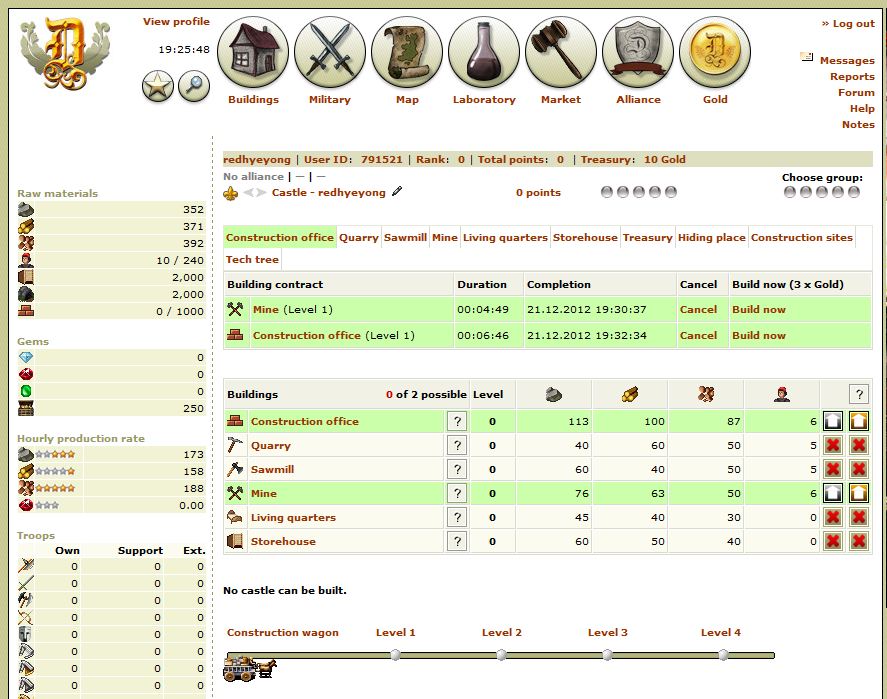Select first circle beside 0 points
Image resolution: width=887 pixels, height=699 pixels.
(606, 192)
